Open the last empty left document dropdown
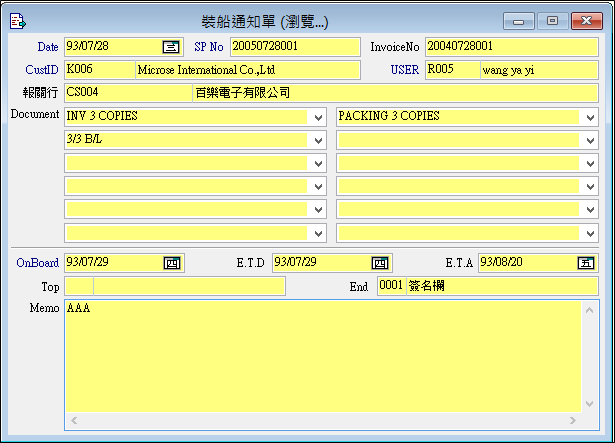This screenshot has height=443, width=615. (x=318, y=233)
